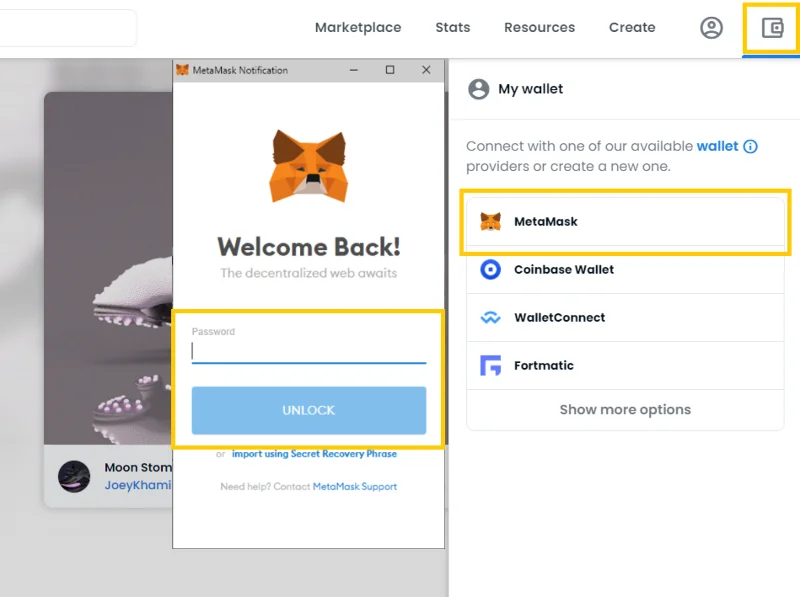Open the Create menu
Viewport: 800px width, 597px height.
pos(632,28)
